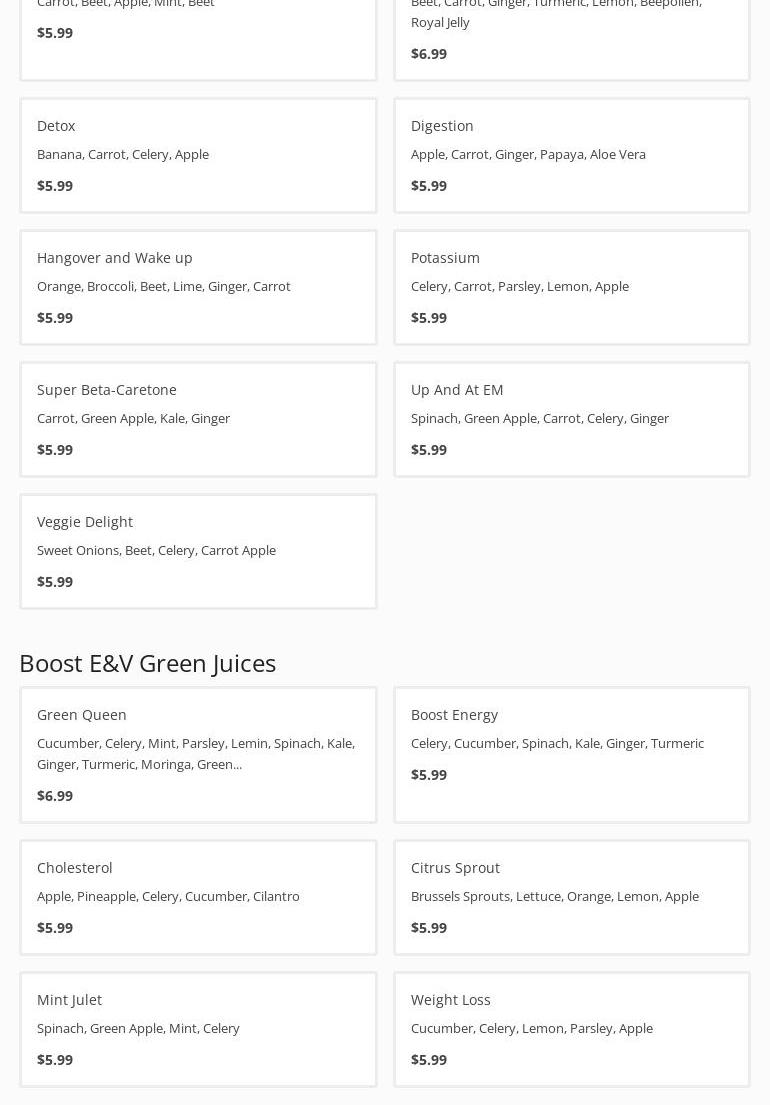Select the Citrus Sprout juice
The width and height of the screenshot is (770, 1105).
[x=572, y=897]
